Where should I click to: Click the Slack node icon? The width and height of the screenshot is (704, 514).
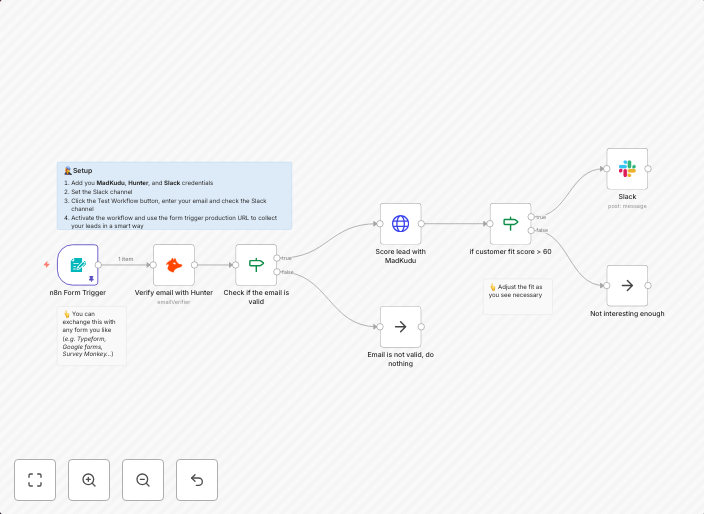point(627,169)
